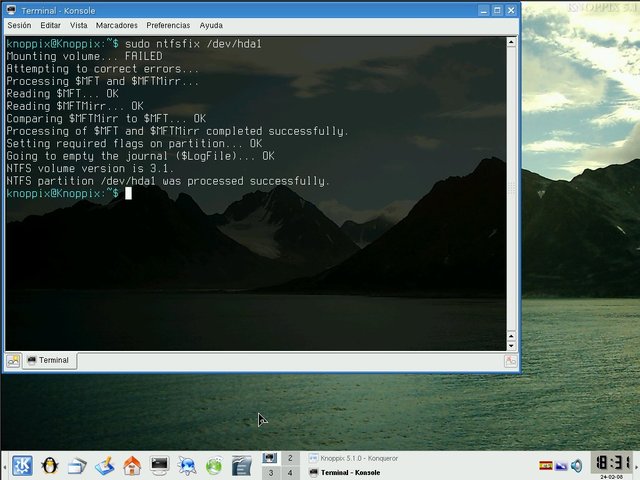Click Konsole title bar window icon

pos(11,10)
